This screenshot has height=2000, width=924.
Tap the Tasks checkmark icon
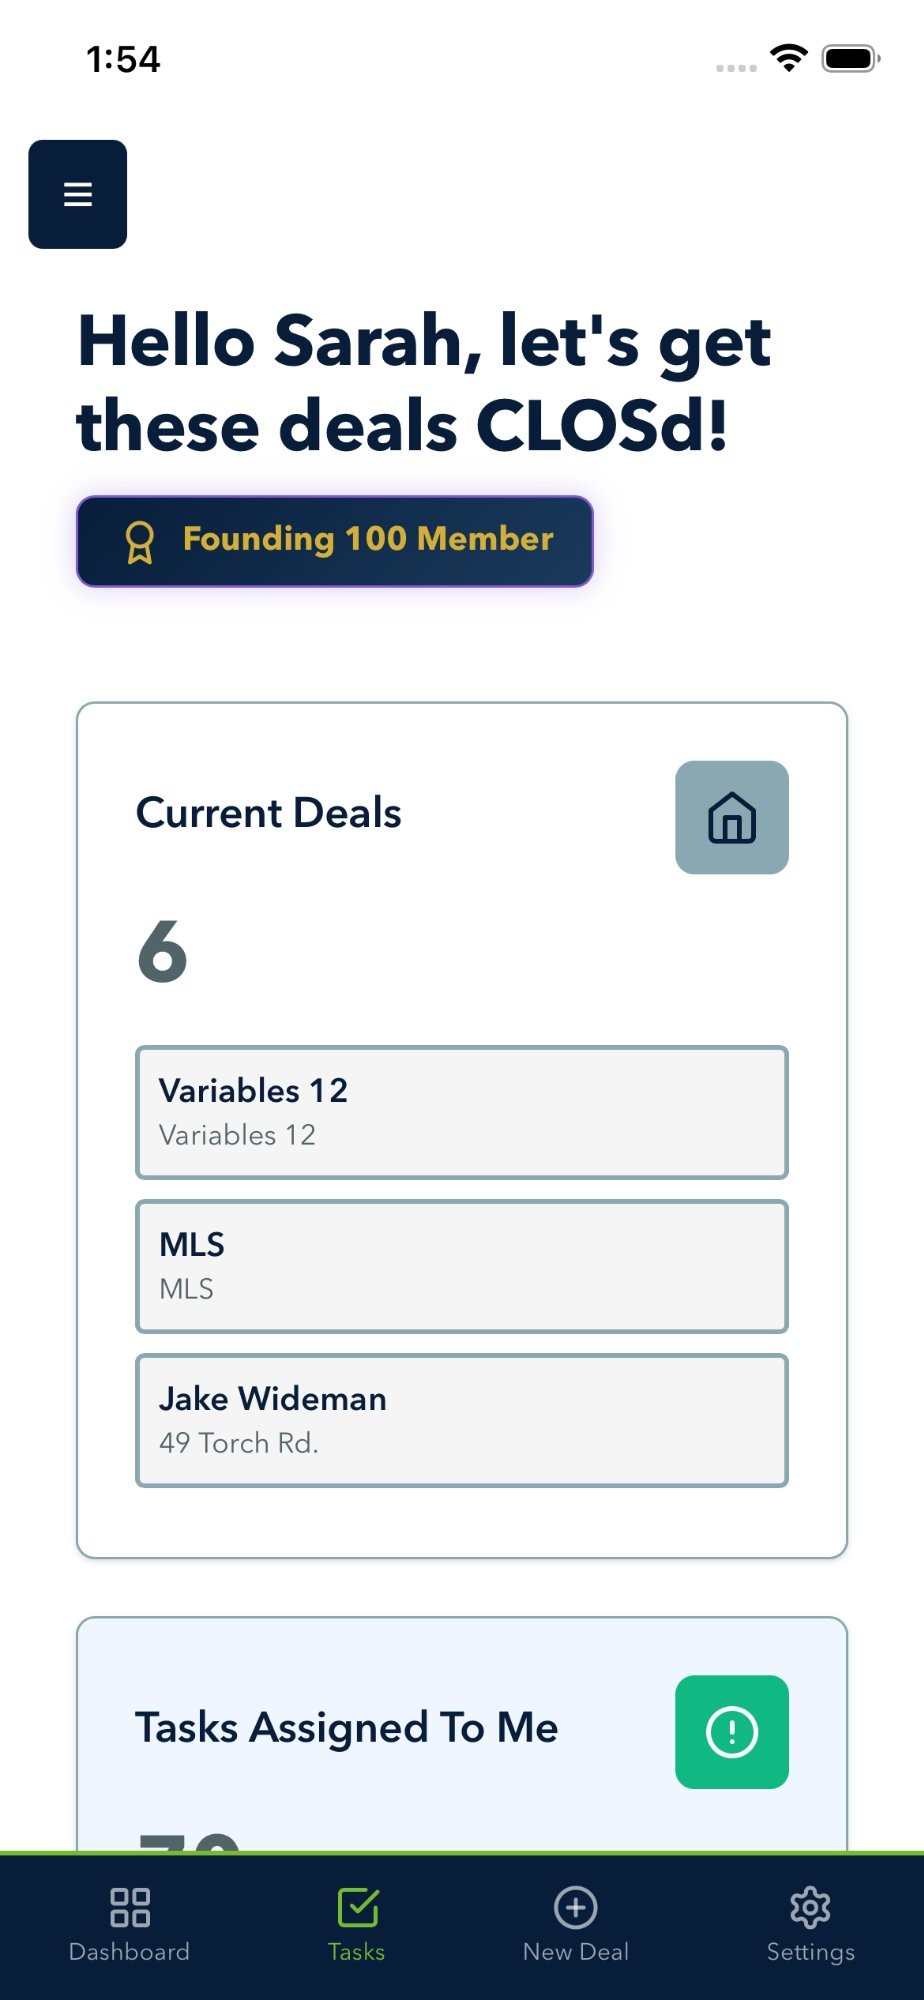click(x=357, y=1907)
